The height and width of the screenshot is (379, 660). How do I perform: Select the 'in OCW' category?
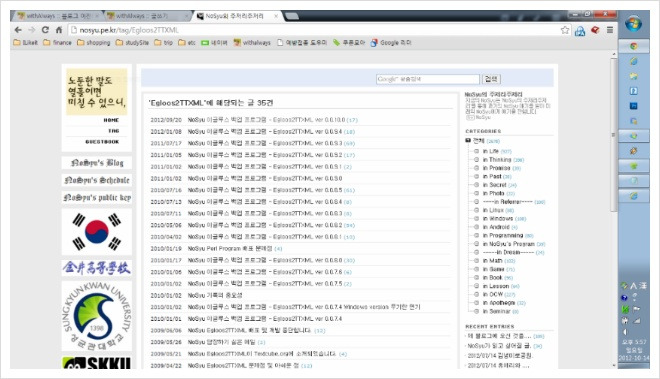[493, 294]
